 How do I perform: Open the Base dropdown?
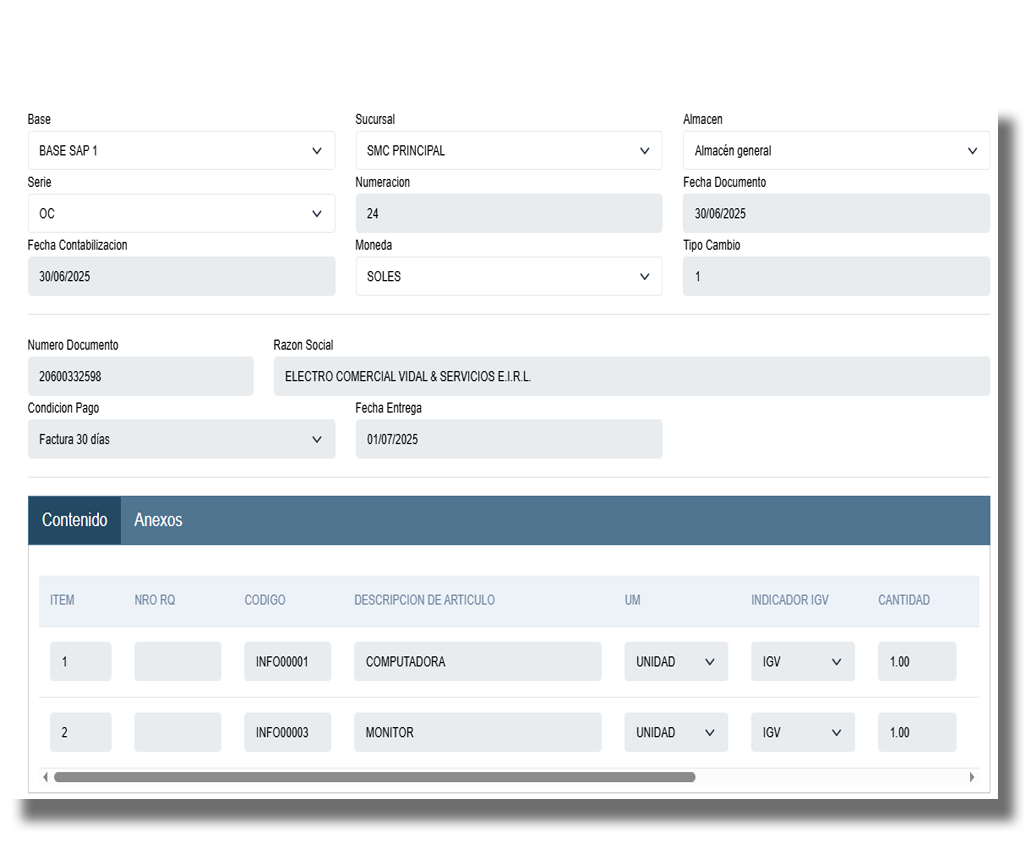click(181, 151)
